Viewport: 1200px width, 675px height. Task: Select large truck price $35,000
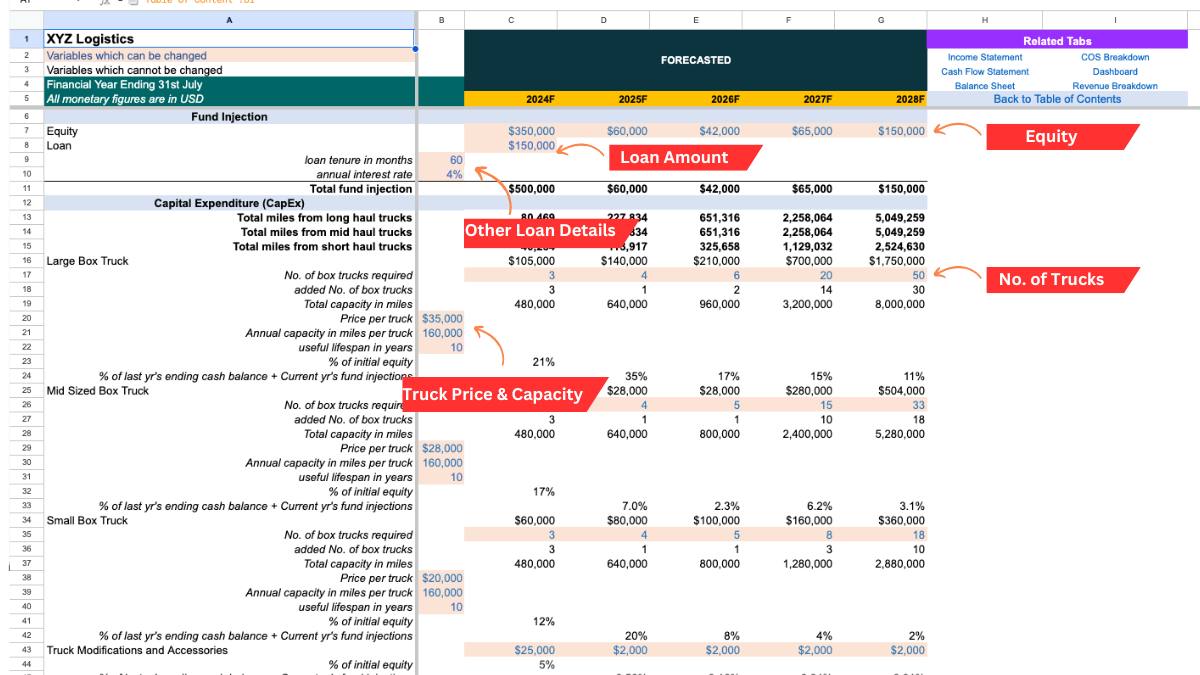pos(441,319)
